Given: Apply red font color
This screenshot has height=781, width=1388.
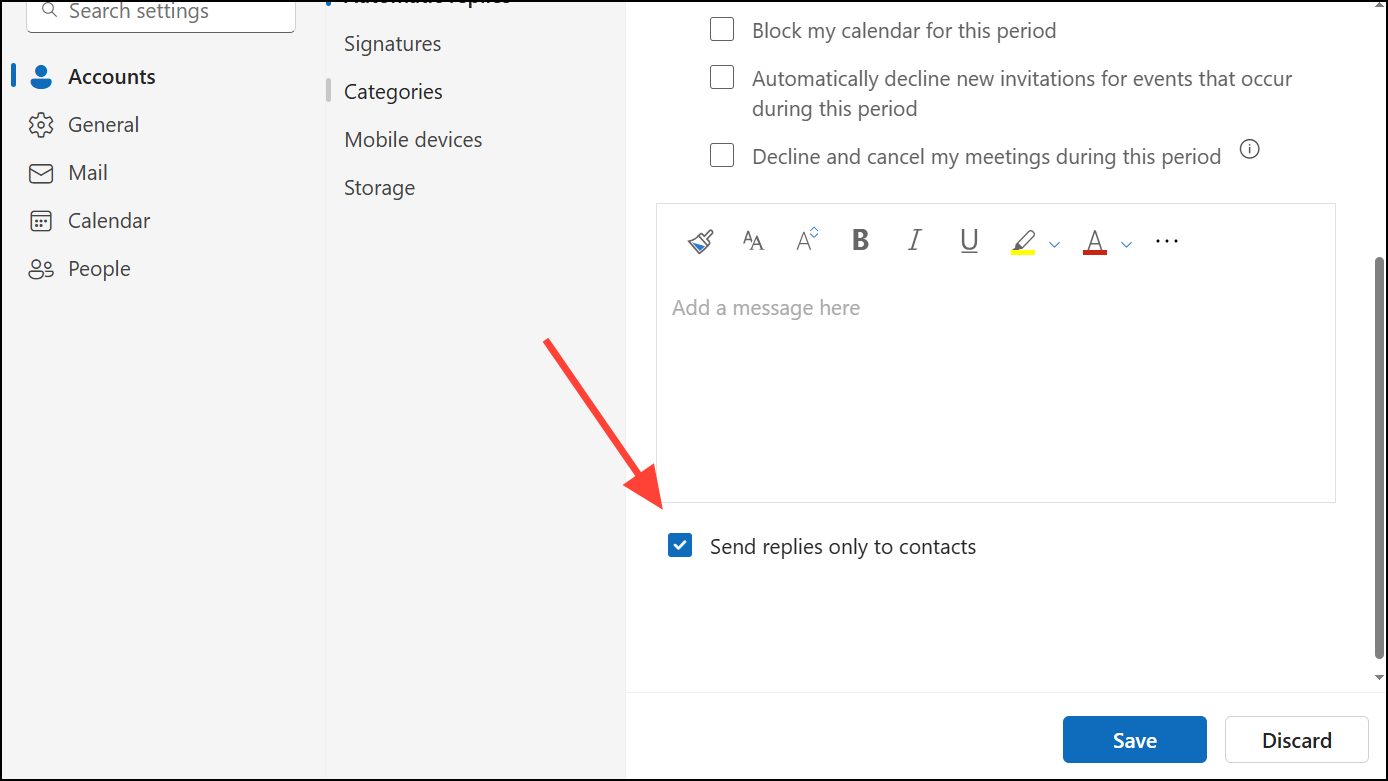Looking at the screenshot, I should tap(1095, 242).
